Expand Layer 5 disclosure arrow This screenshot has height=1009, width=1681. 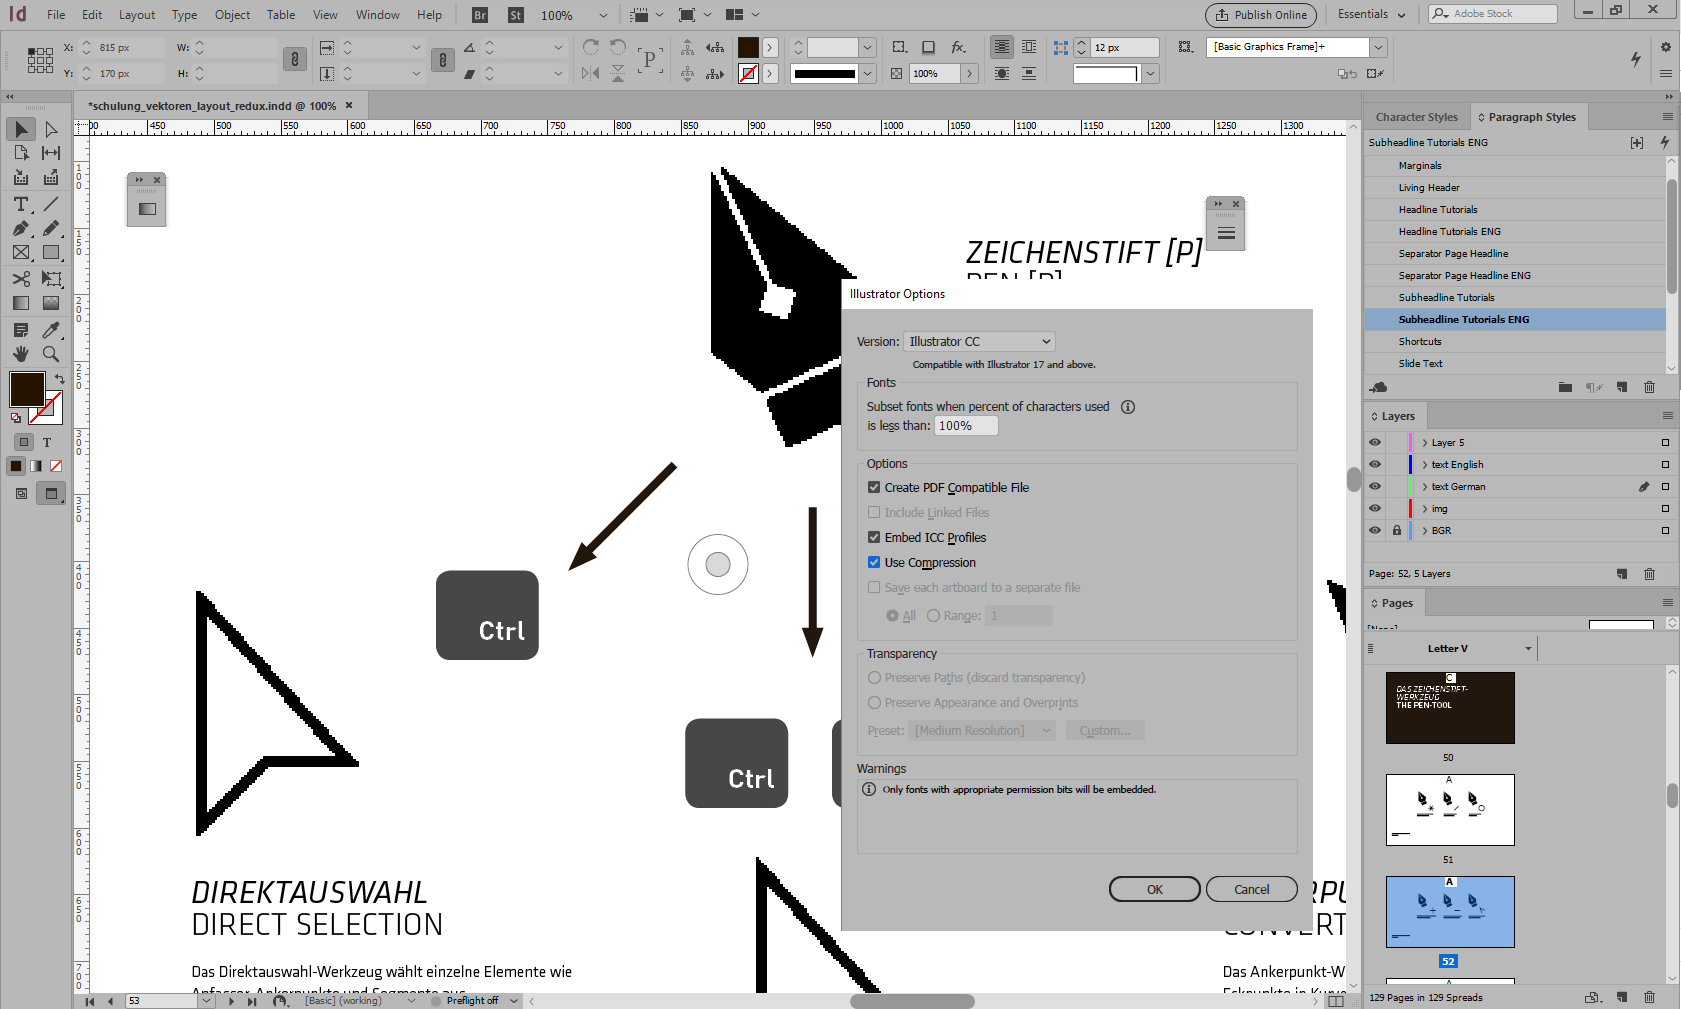[x=1424, y=443]
